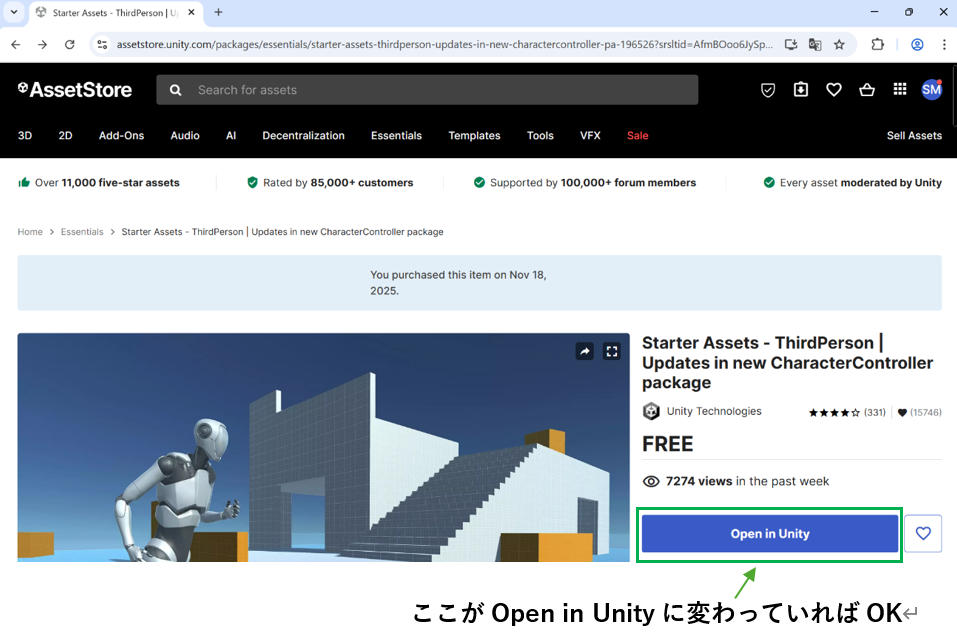The height and width of the screenshot is (633, 957).
Task: Click the Sell Assets link
Action: coord(914,136)
